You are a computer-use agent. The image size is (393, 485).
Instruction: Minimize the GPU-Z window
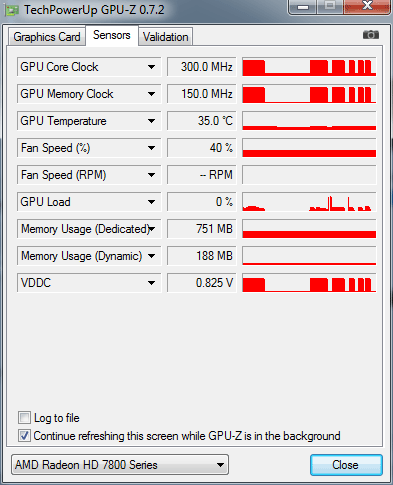click(x=303, y=7)
